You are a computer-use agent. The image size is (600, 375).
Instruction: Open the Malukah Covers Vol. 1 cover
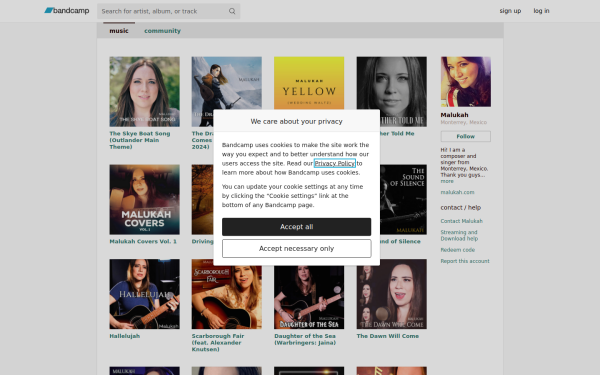point(144,199)
